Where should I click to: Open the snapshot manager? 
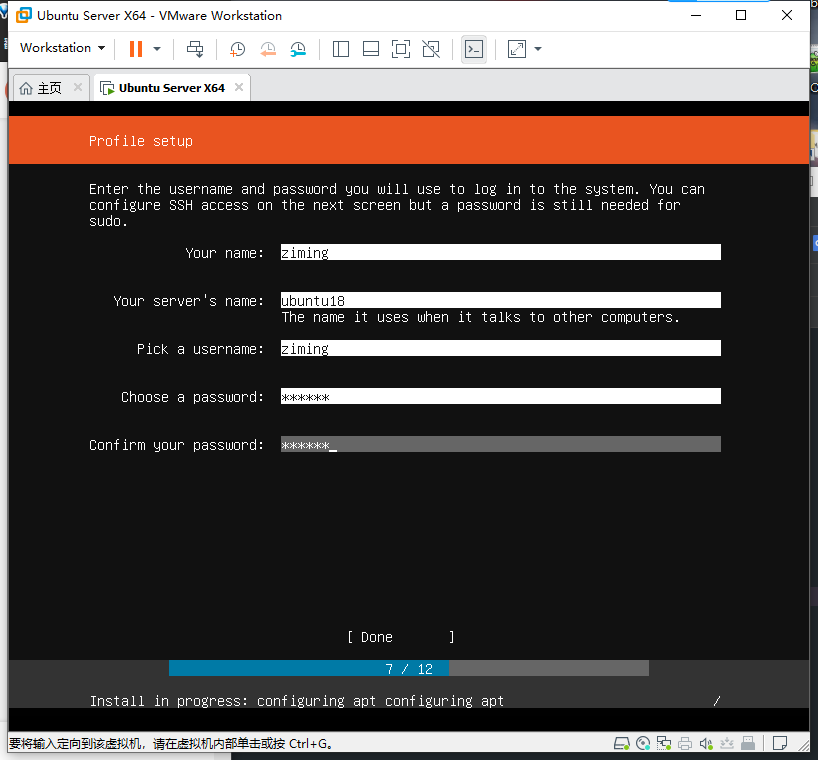(298, 49)
